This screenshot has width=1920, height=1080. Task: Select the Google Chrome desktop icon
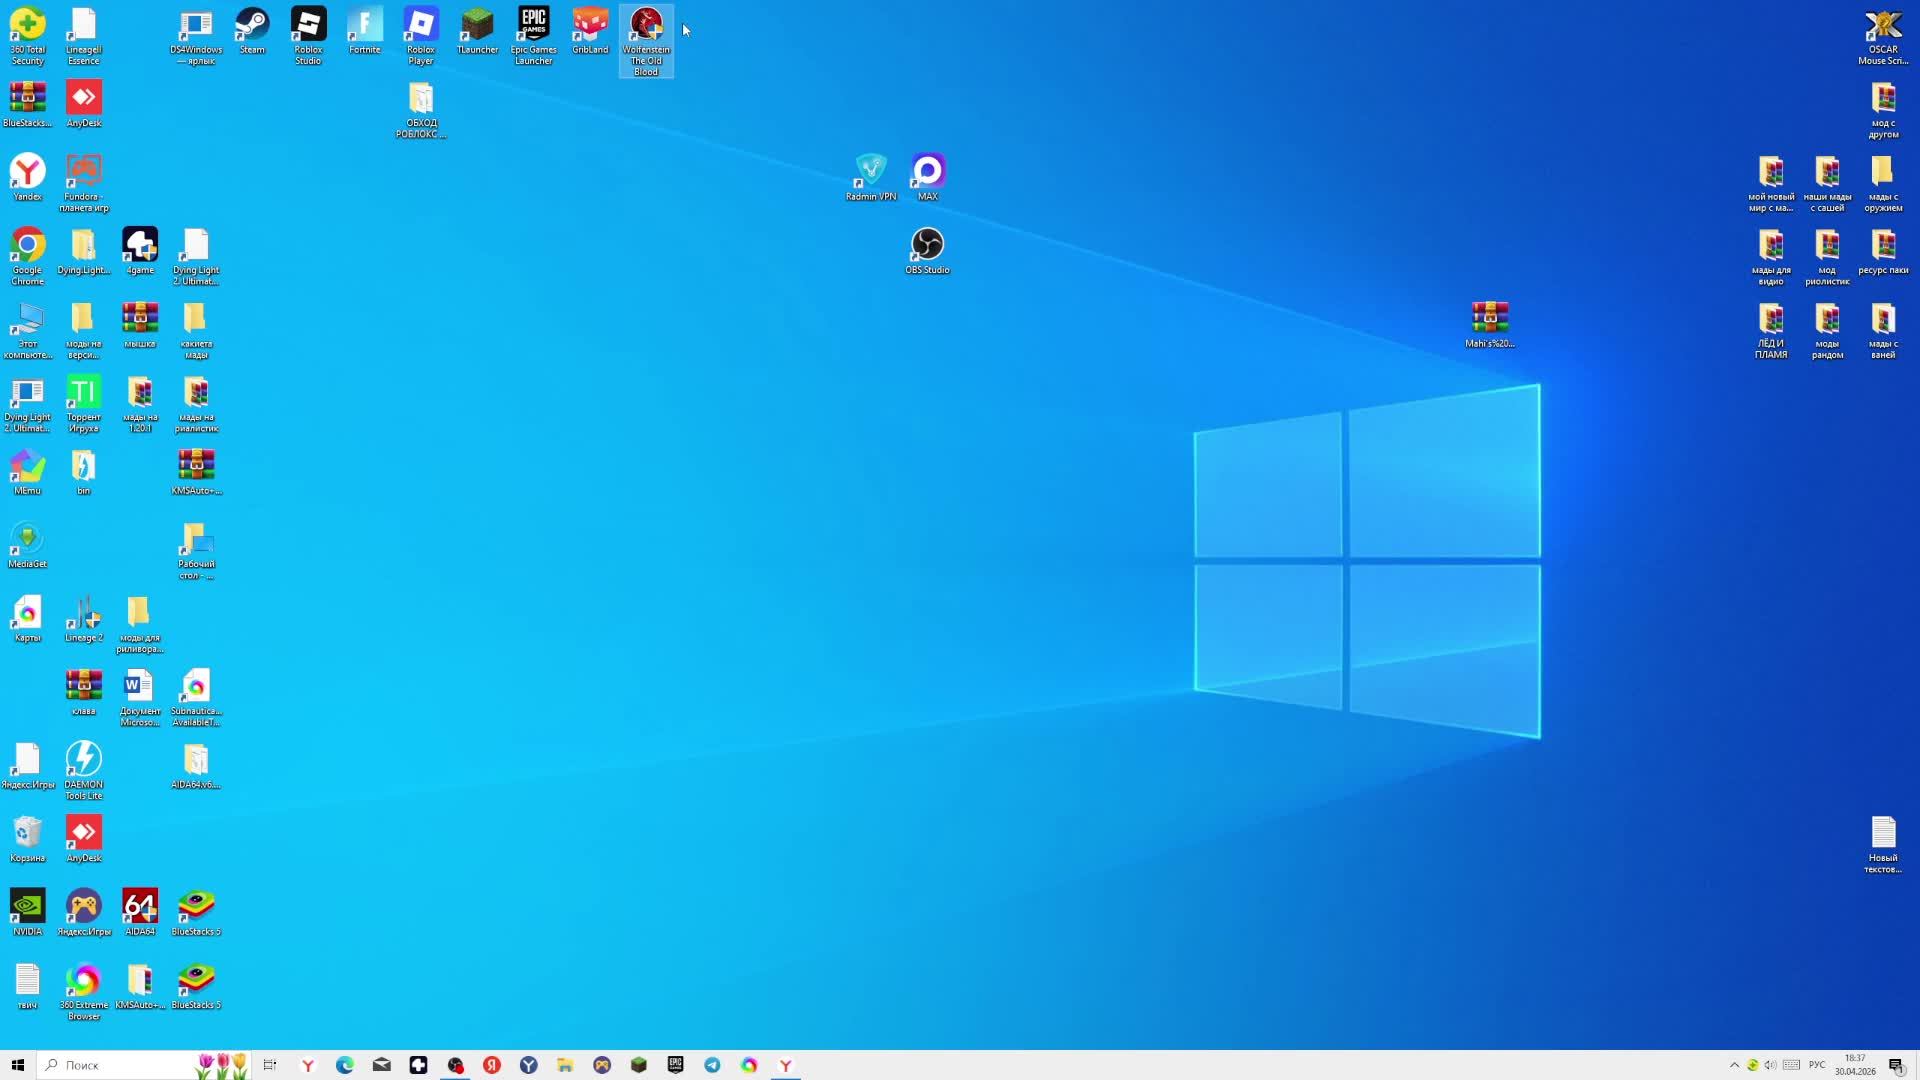[27, 245]
